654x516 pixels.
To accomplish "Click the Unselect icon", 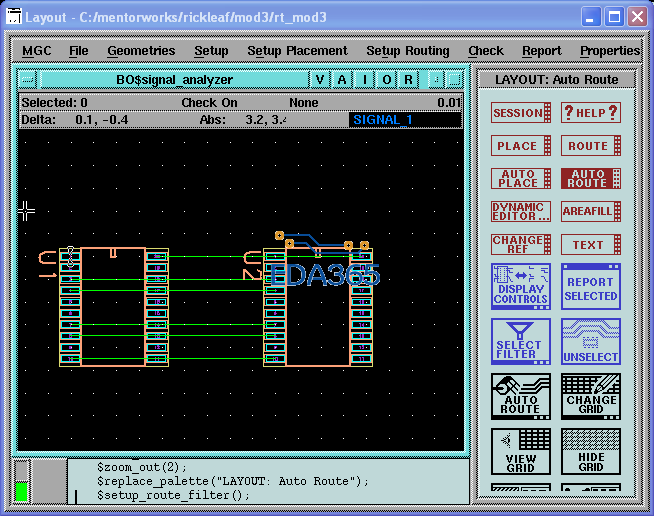I will pyautogui.click(x=590, y=341).
